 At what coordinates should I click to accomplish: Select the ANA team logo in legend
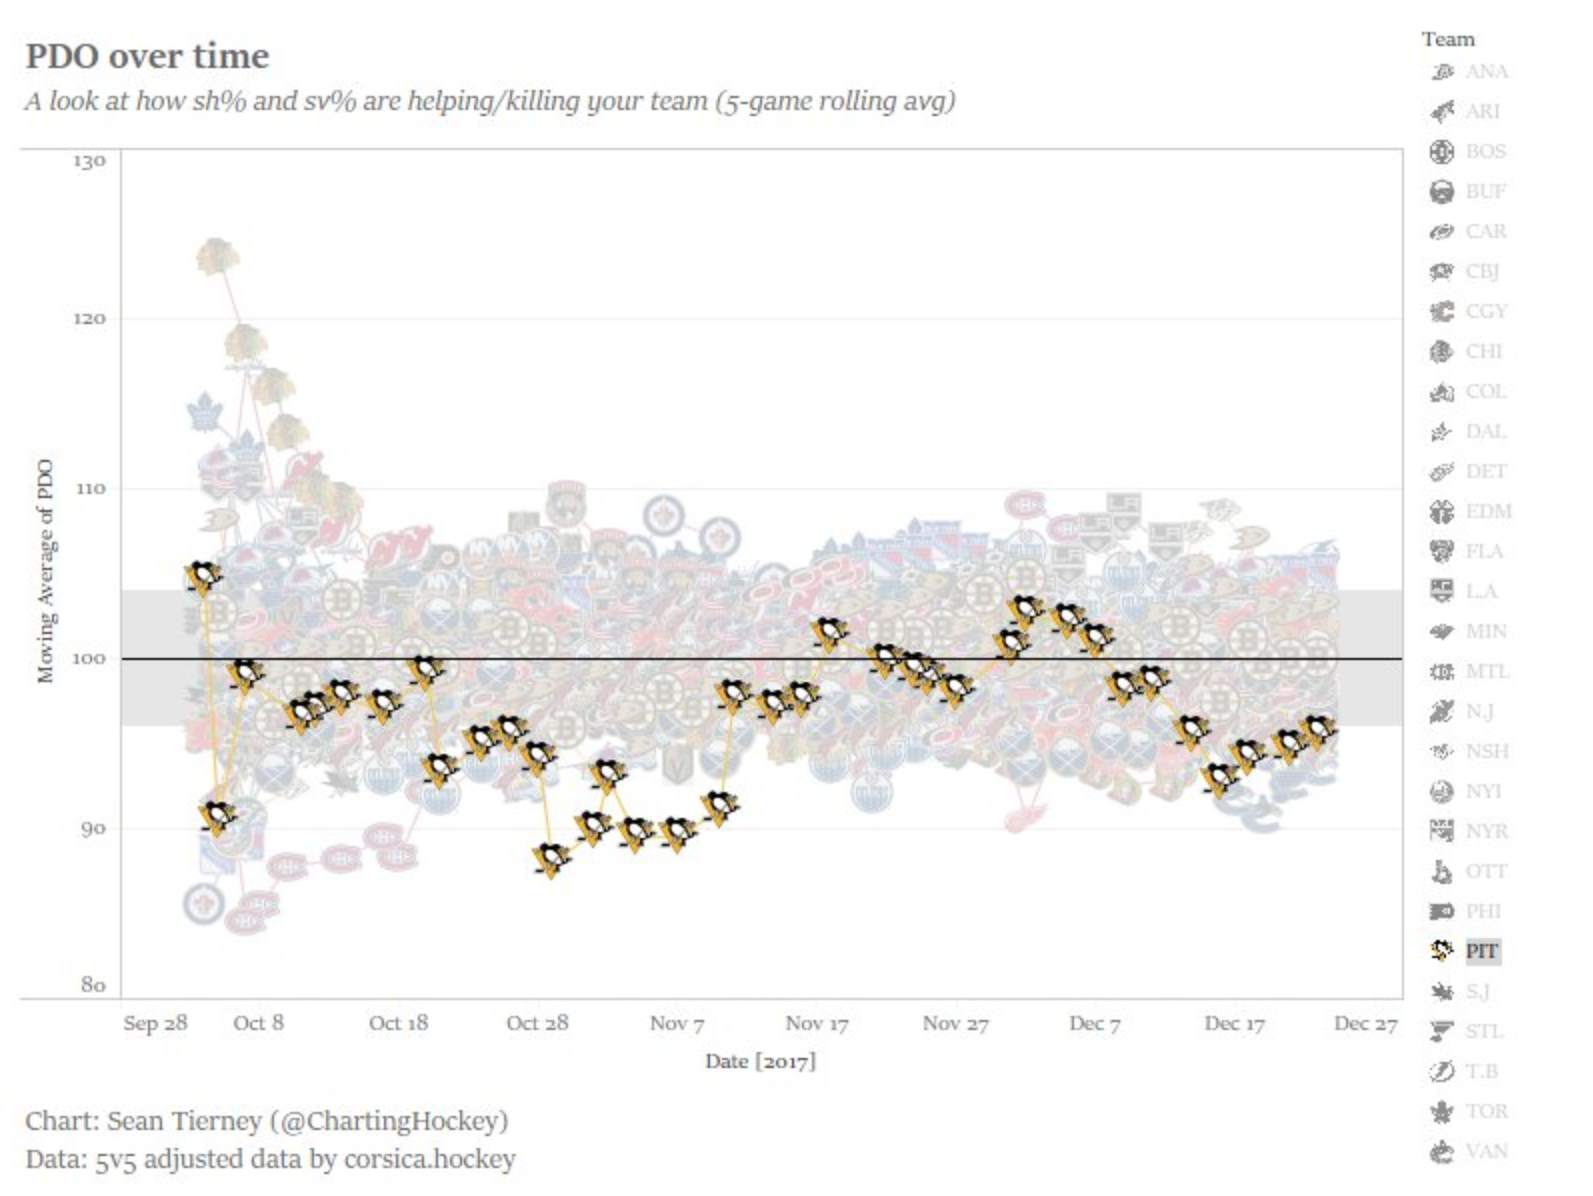(1441, 72)
